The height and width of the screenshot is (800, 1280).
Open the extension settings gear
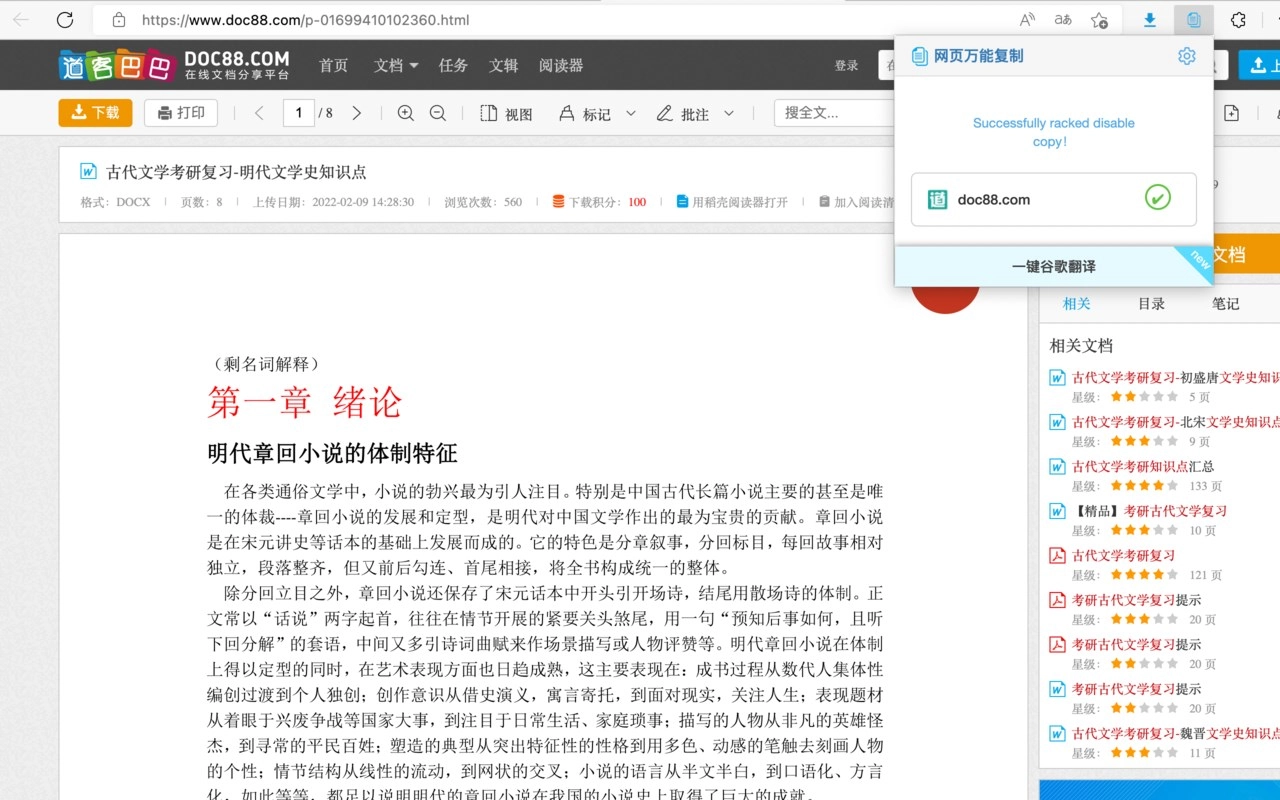(x=1186, y=56)
